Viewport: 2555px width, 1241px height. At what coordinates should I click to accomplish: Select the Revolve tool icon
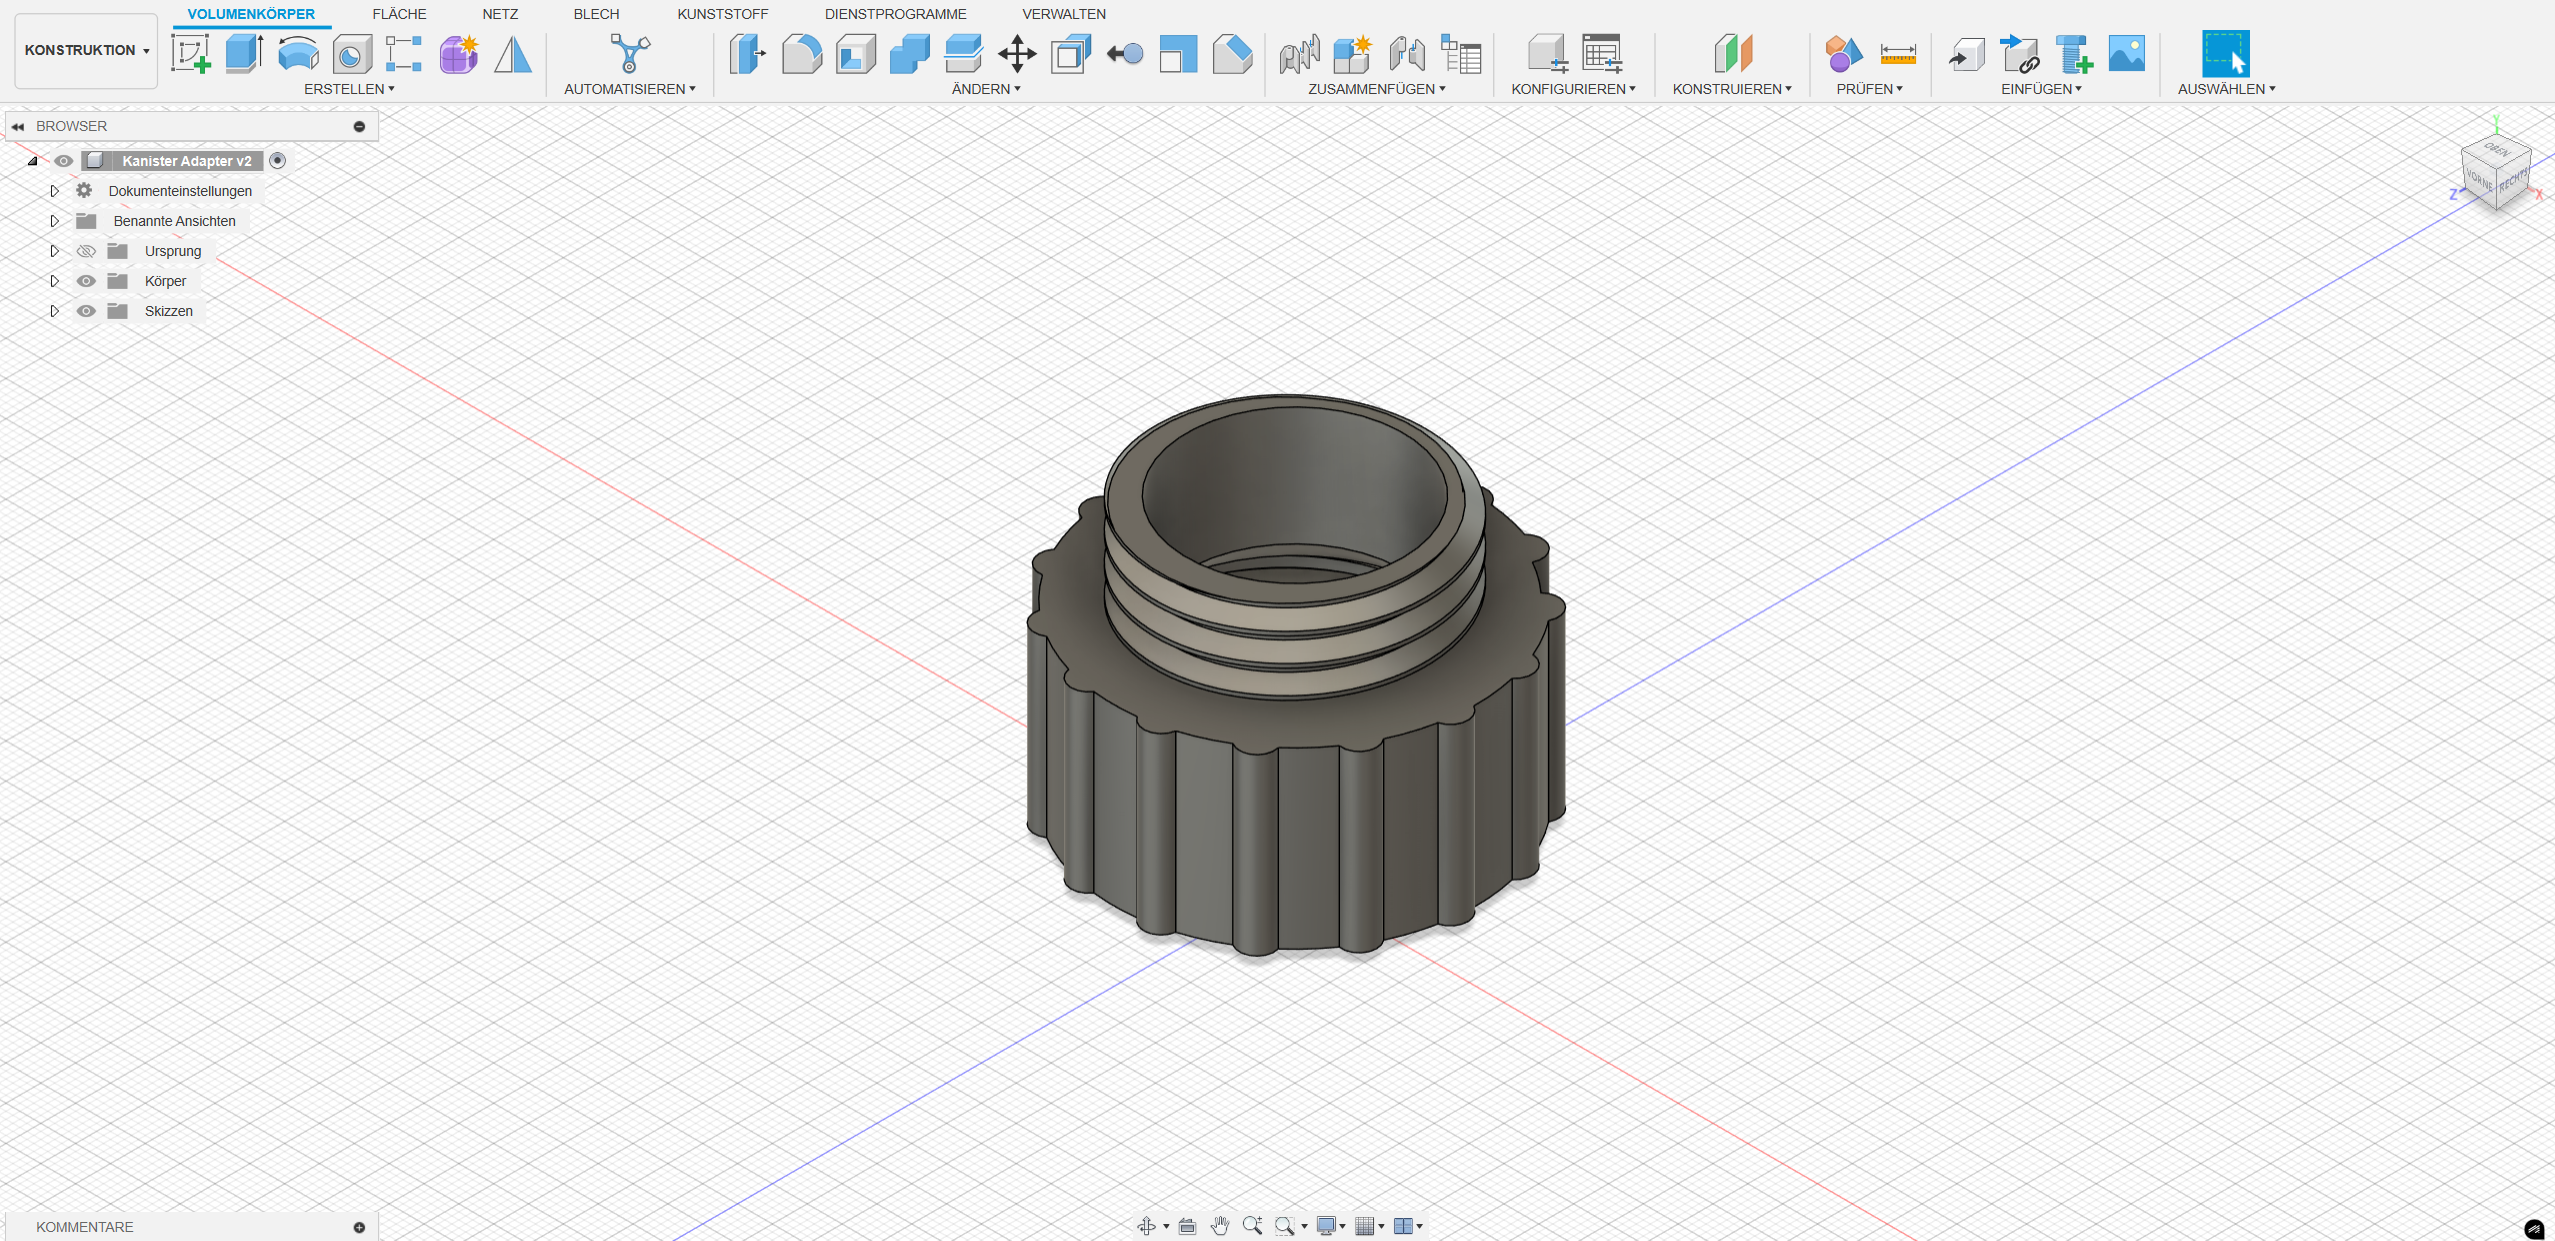point(298,53)
